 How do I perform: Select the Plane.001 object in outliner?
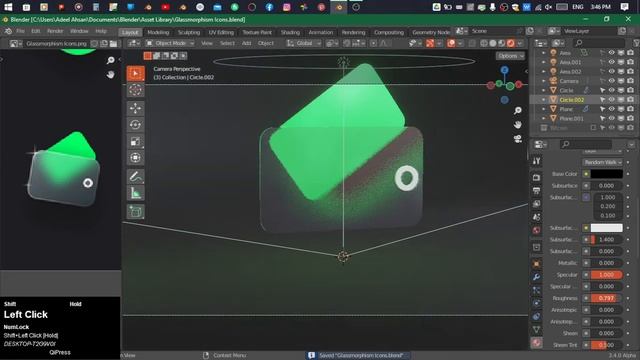click(571, 118)
